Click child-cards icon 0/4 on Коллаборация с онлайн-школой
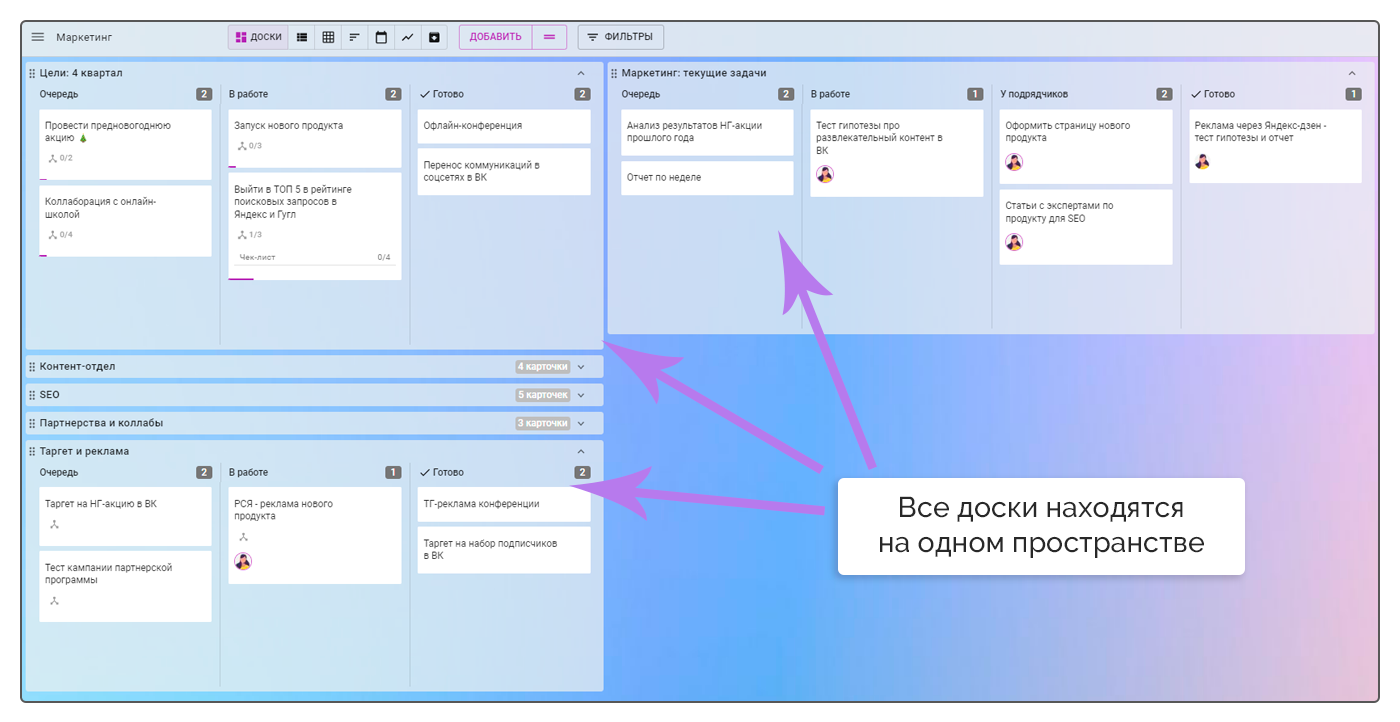 (60, 235)
